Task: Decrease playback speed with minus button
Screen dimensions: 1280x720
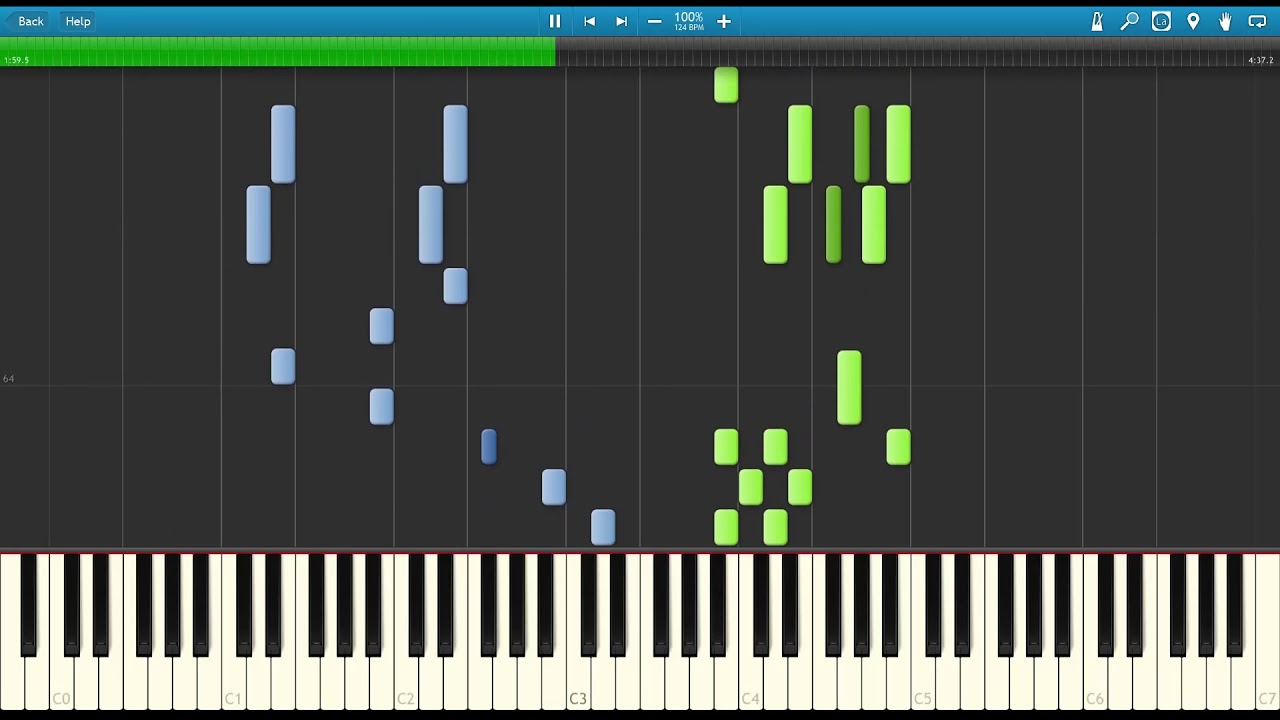Action: tap(655, 21)
